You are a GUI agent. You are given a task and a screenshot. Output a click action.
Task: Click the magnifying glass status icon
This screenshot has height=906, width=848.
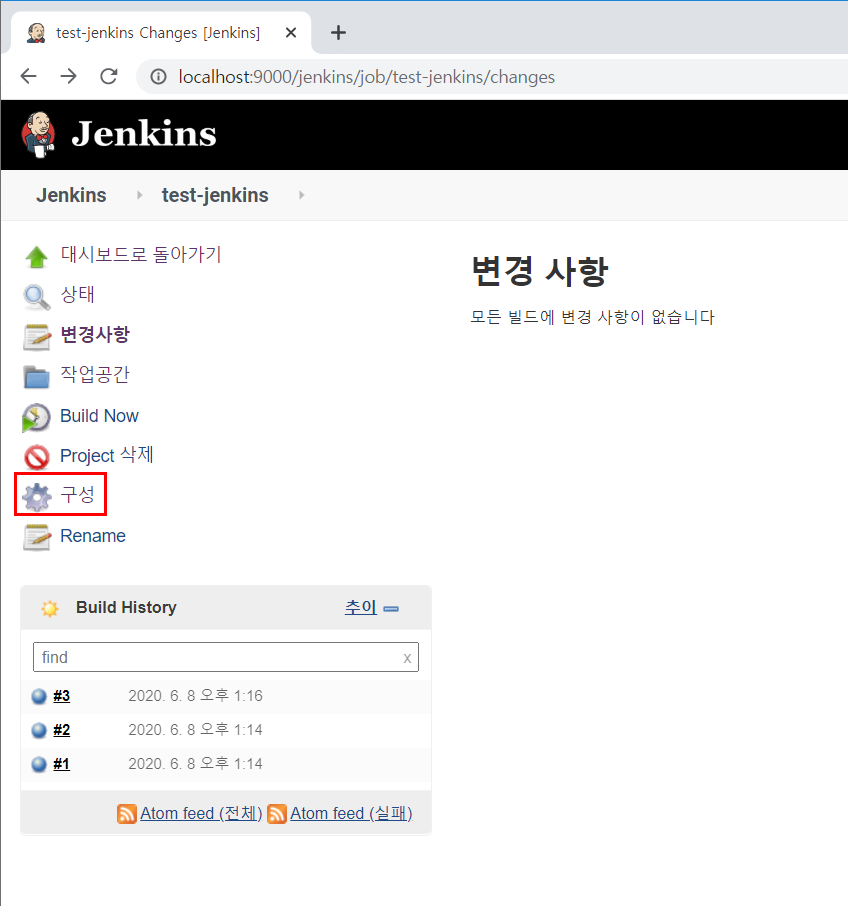(x=36, y=297)
